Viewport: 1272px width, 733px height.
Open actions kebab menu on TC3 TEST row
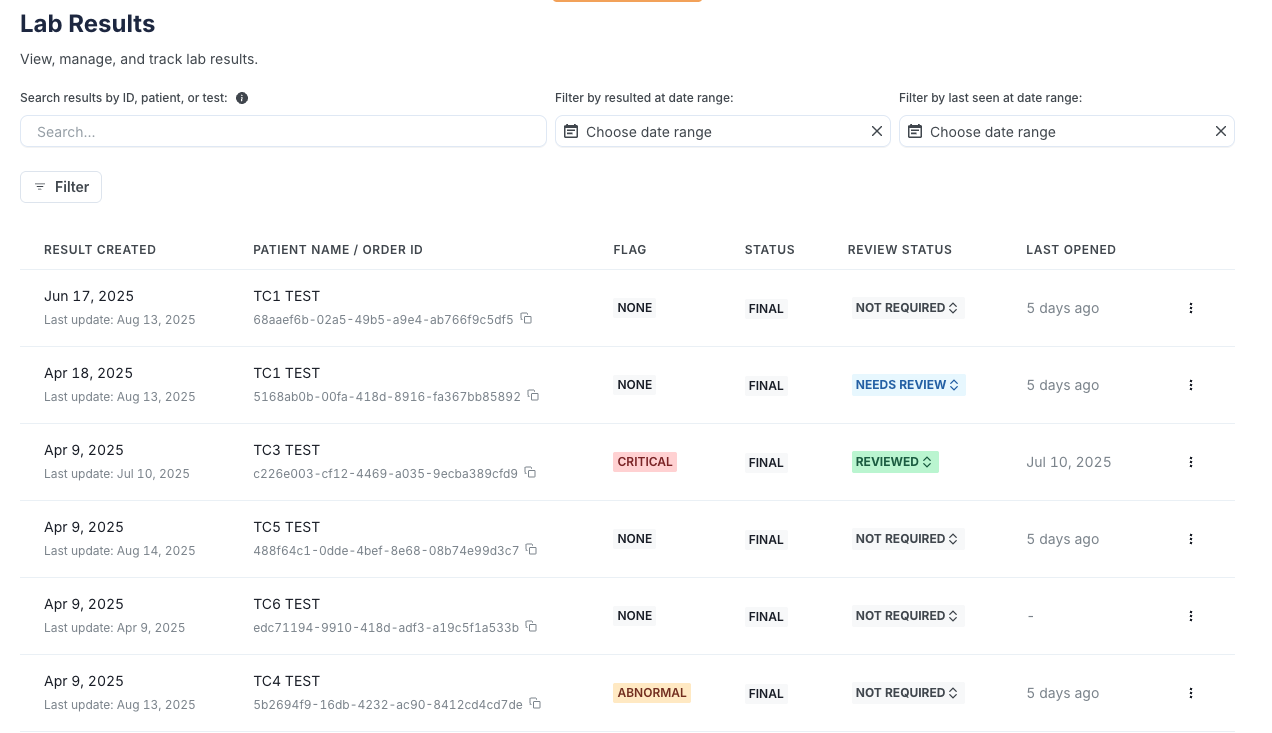(1191, 462)
